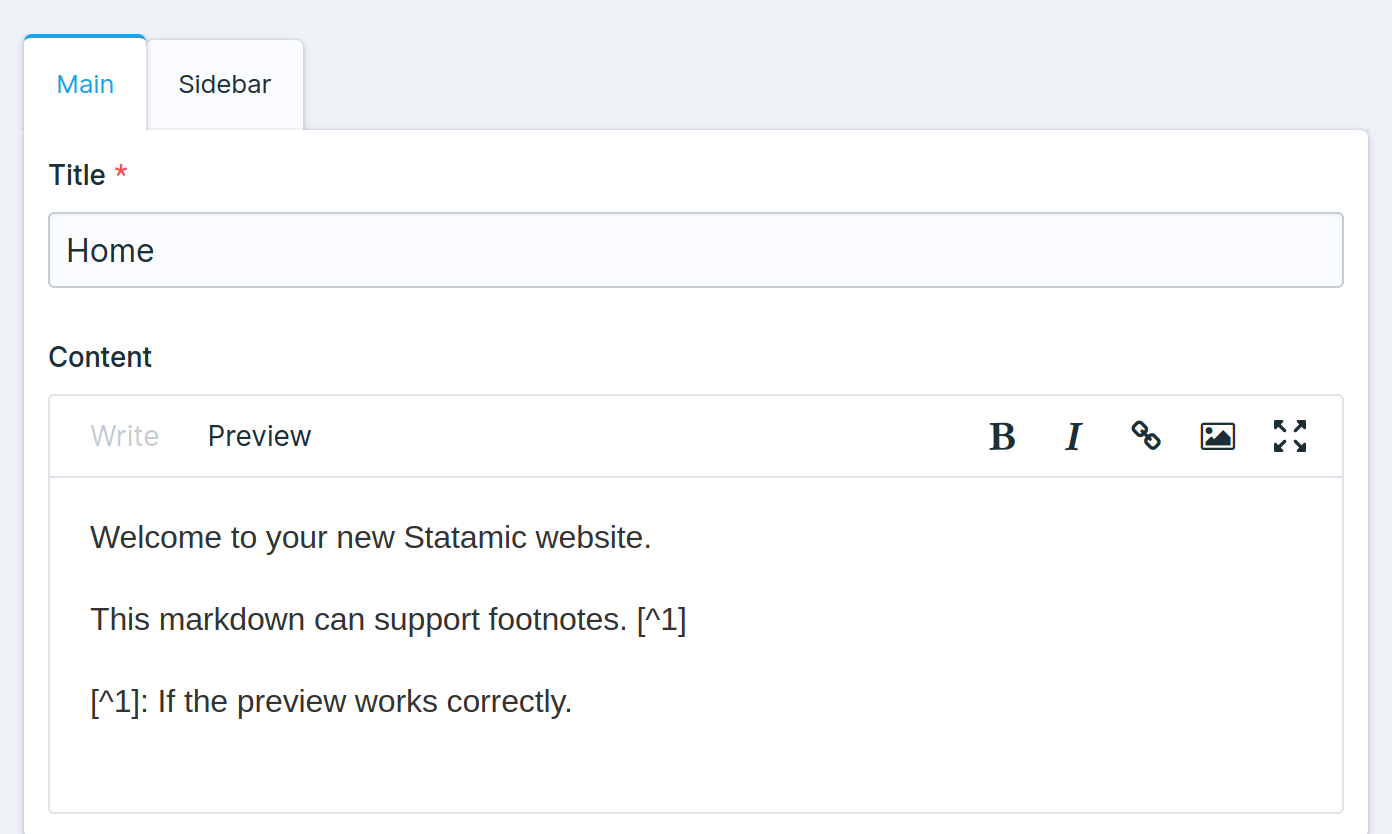Viewport: 1392px width, 834px height.
Task: Open the Preview tab
Action: (x=259, y=436)
